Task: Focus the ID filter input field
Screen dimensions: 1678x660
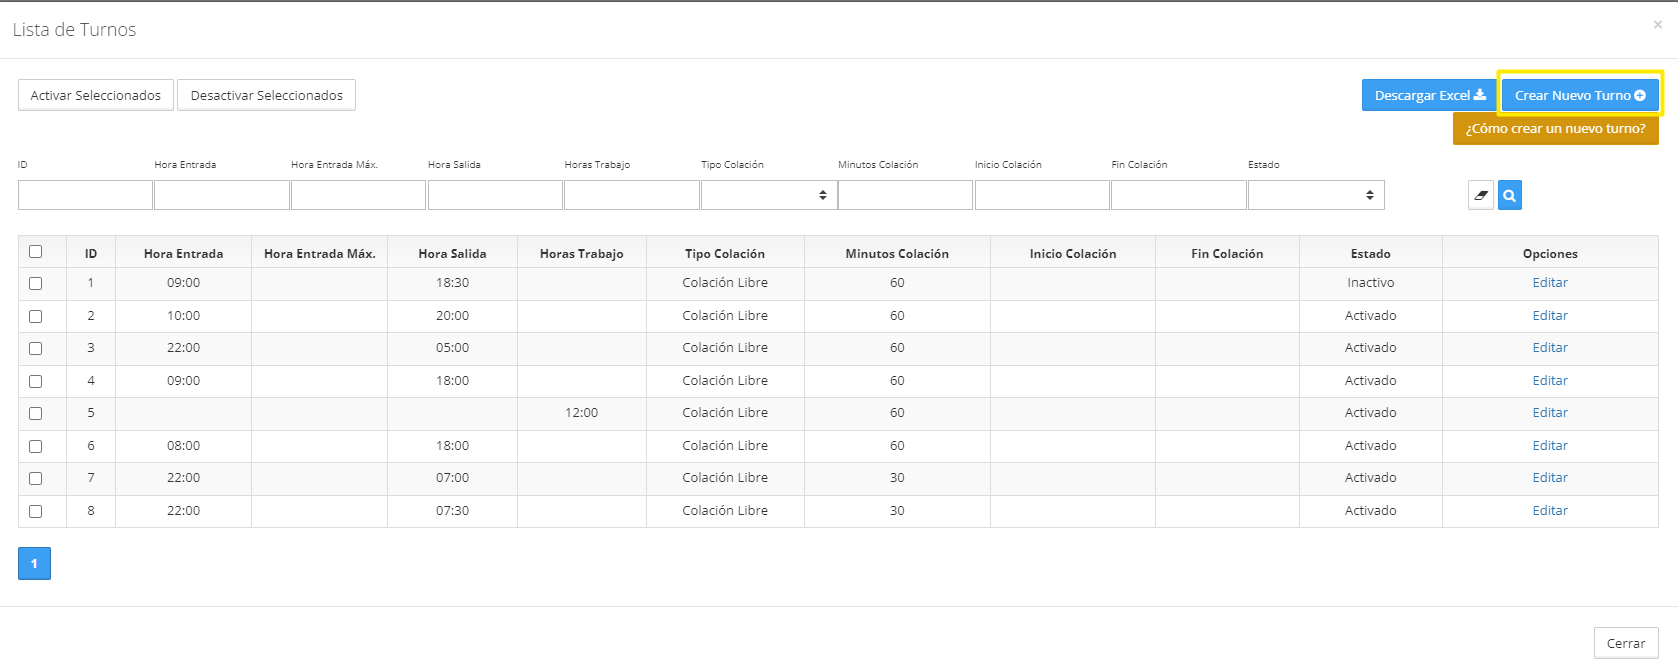Action: click(x=85, y=195)
